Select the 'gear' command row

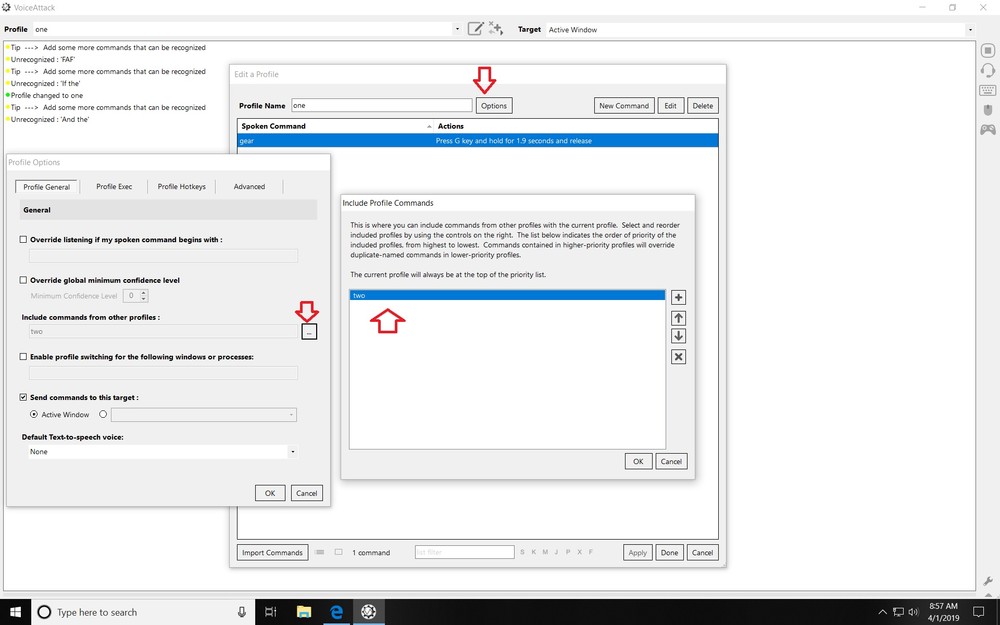click(478, 140)
